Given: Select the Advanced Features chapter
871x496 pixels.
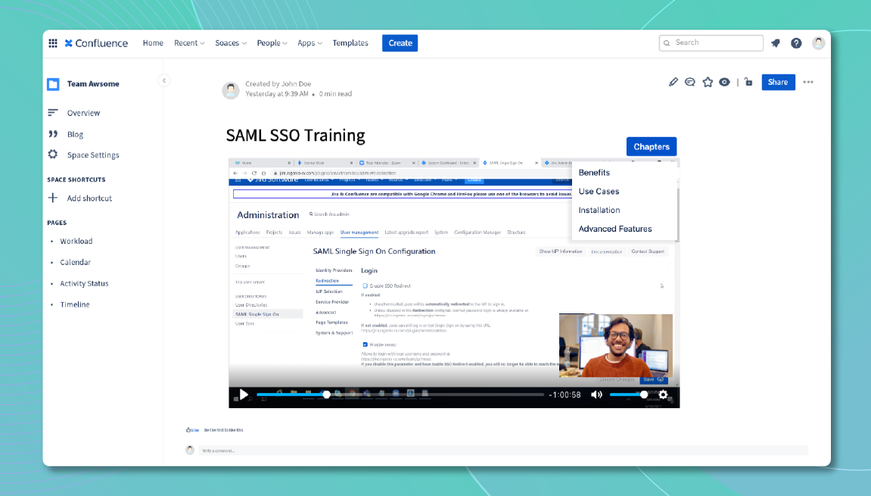Looking at the screenshot, I should [615, 229].
